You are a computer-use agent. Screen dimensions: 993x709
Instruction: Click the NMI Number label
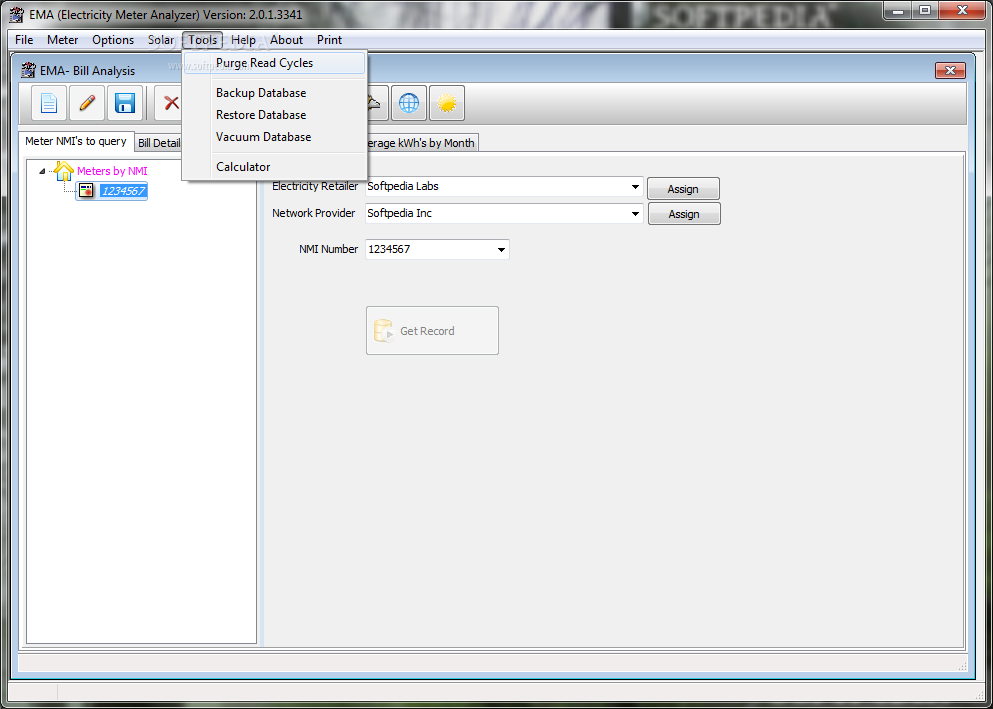click(328, 249)
